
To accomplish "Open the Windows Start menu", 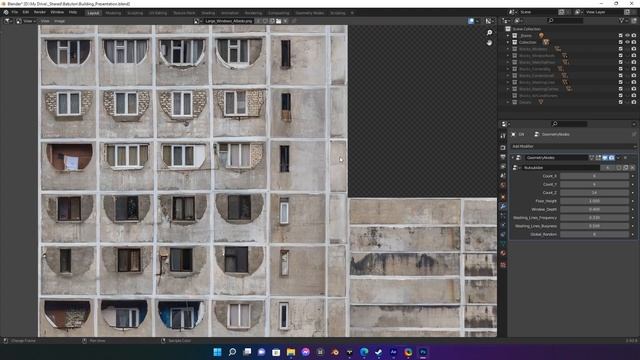I will tap(217, 352).
